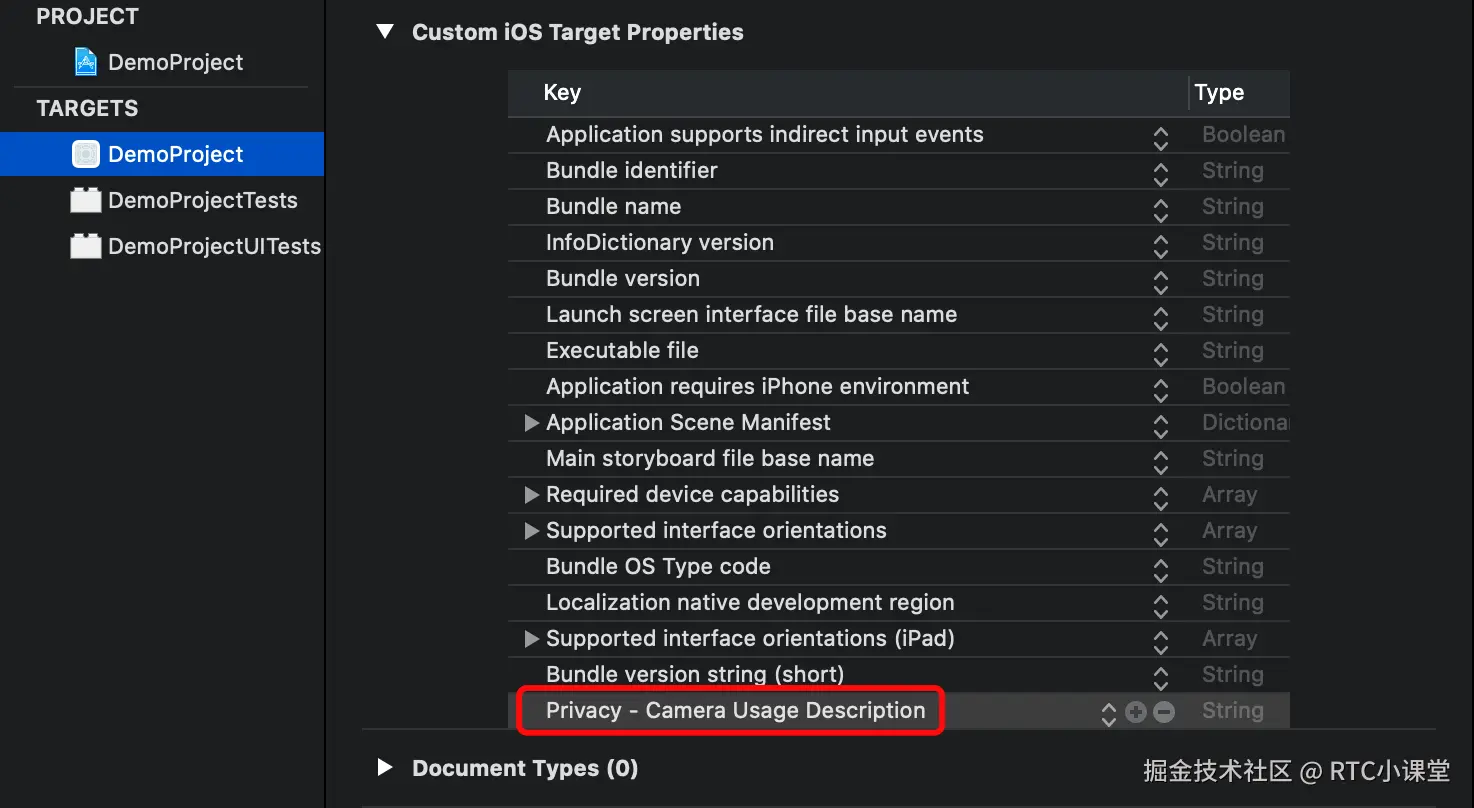
Task: Click the DemoProject app target icon
Action: (x=86, y=154)
